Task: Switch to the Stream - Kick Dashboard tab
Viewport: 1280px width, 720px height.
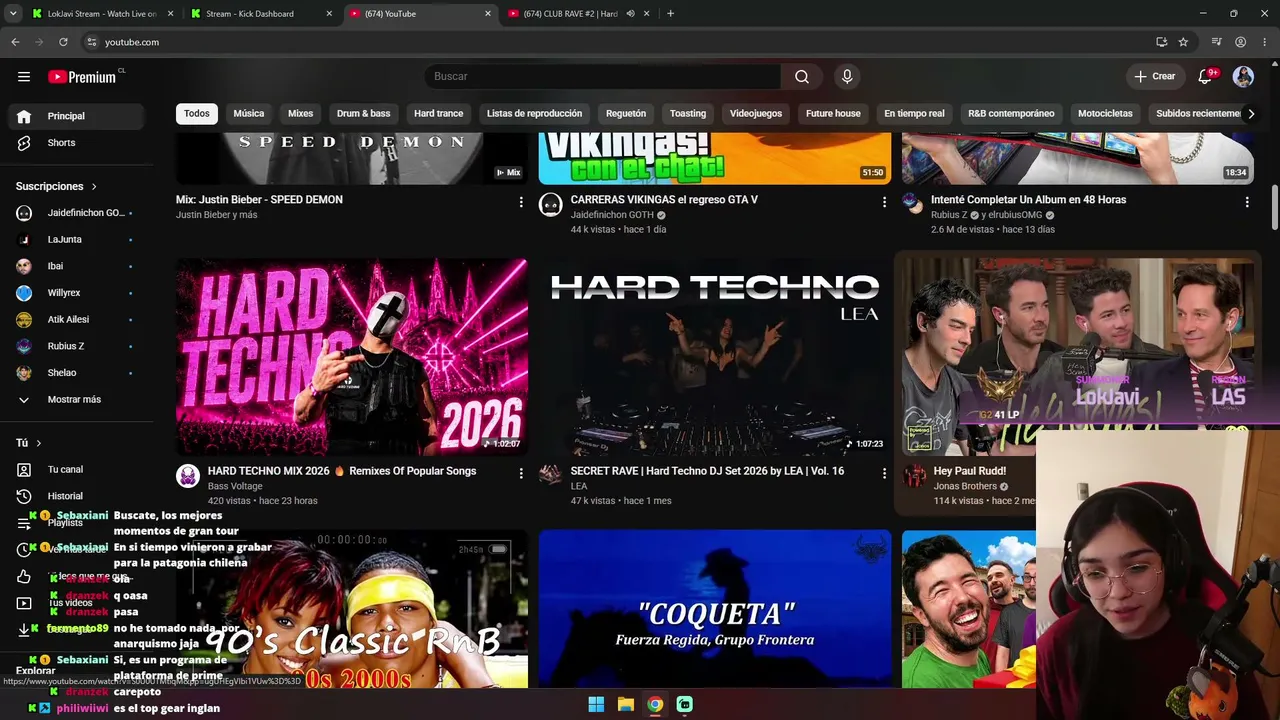Action: click(260, 14)
